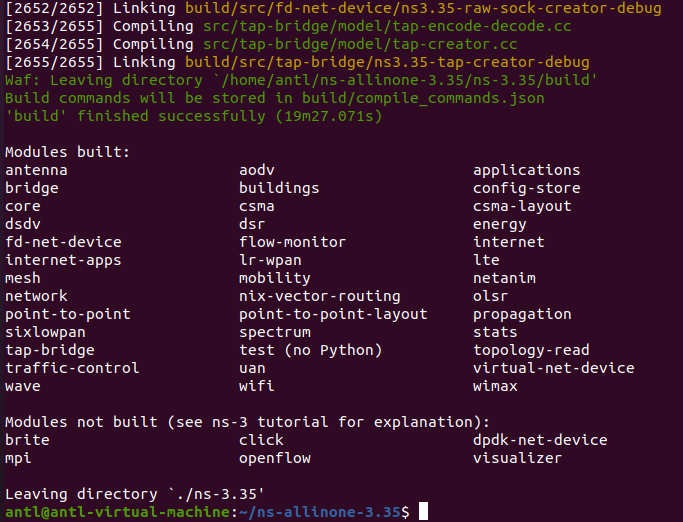Select 'tap-bridge' in modules built list
Viewport: 683px width, 522px height.
click(x=50, y=350)
